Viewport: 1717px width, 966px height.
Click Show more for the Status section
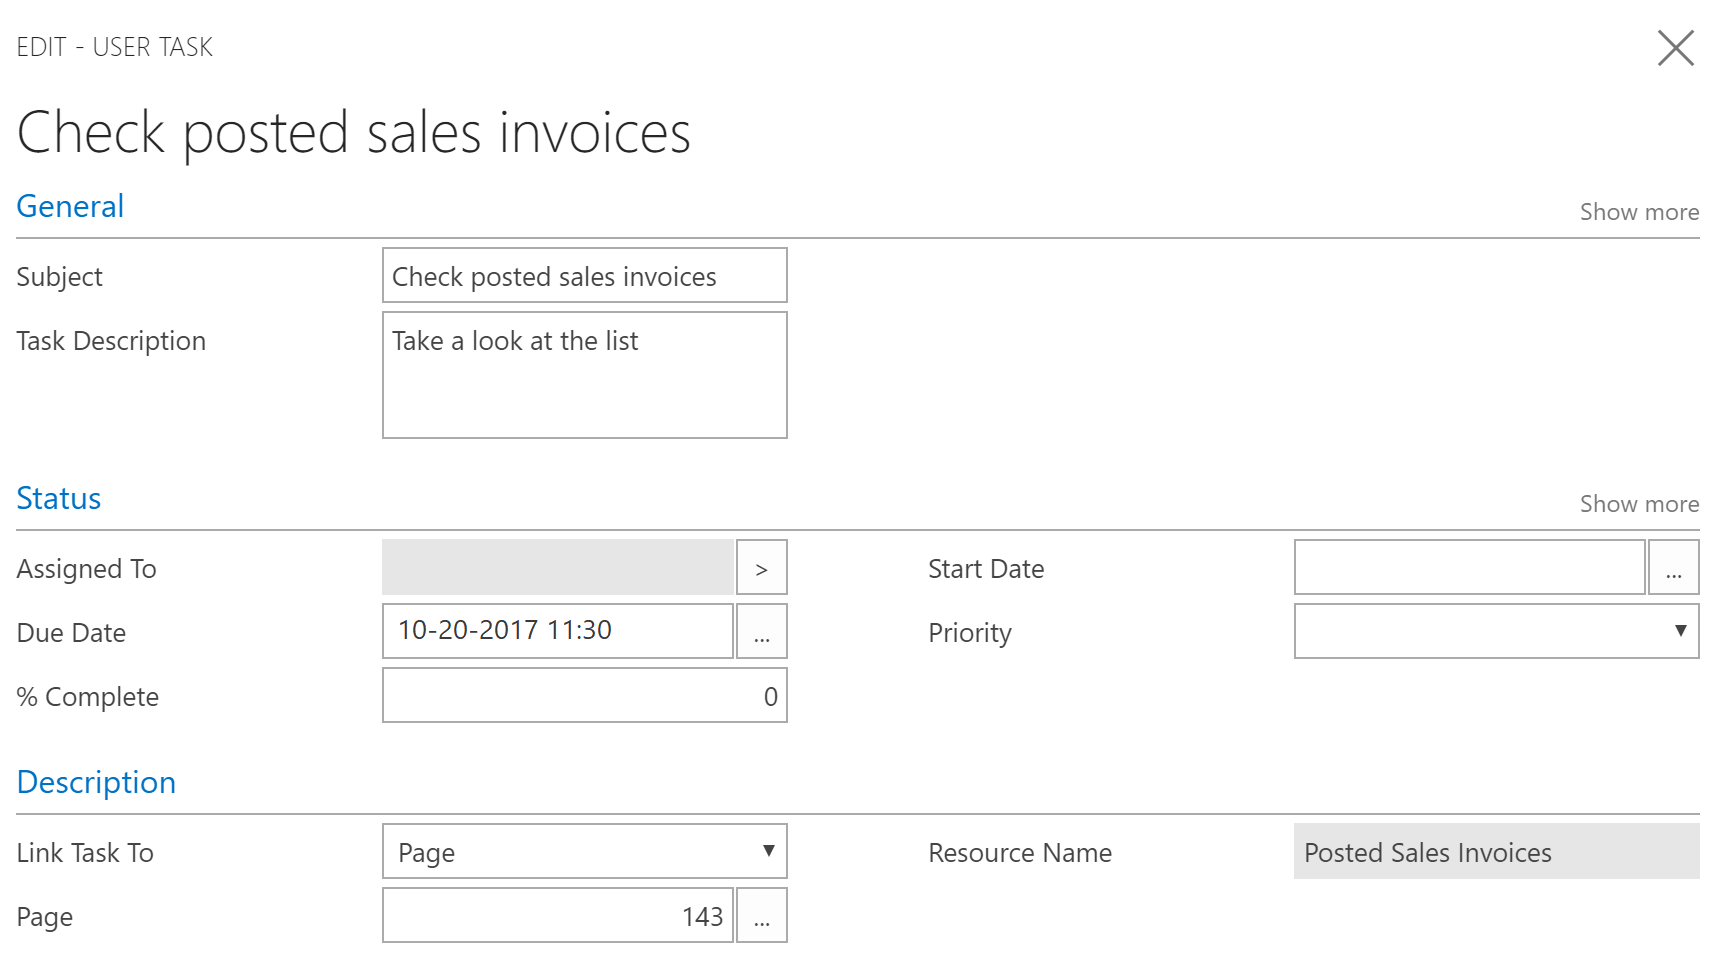(1639, 503)
